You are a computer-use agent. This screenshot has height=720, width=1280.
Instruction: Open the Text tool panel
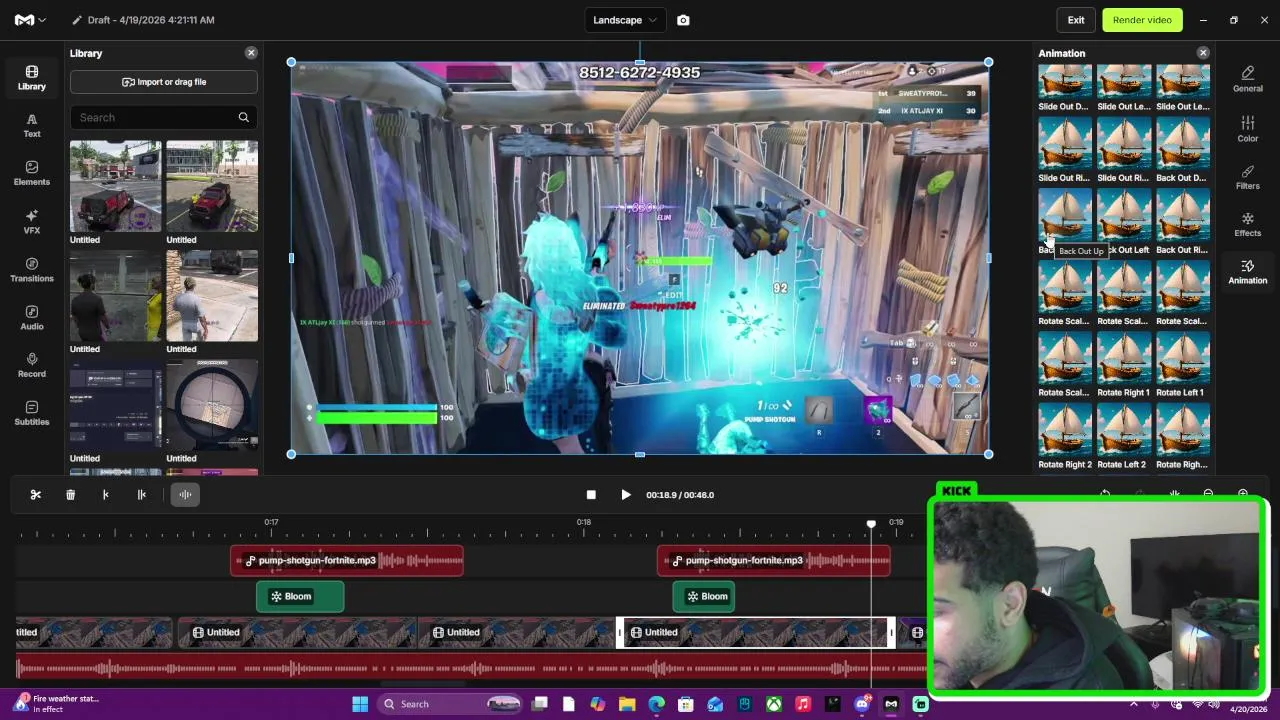pyautogui.click(x=31, y=125)
